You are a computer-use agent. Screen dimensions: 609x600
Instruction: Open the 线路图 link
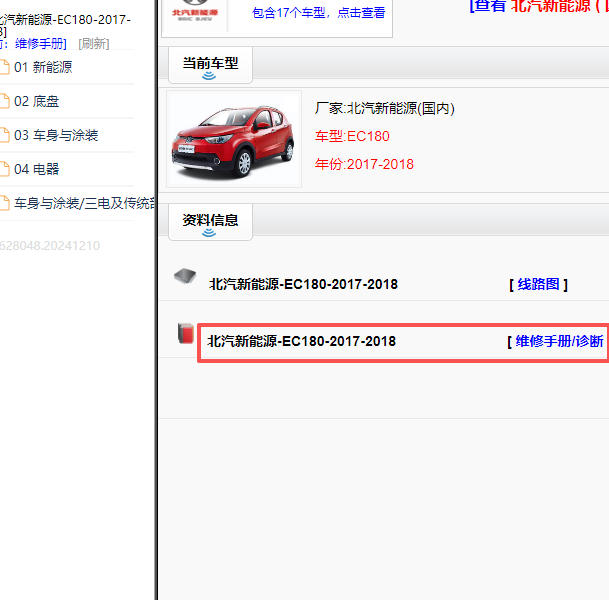[538, 284]
